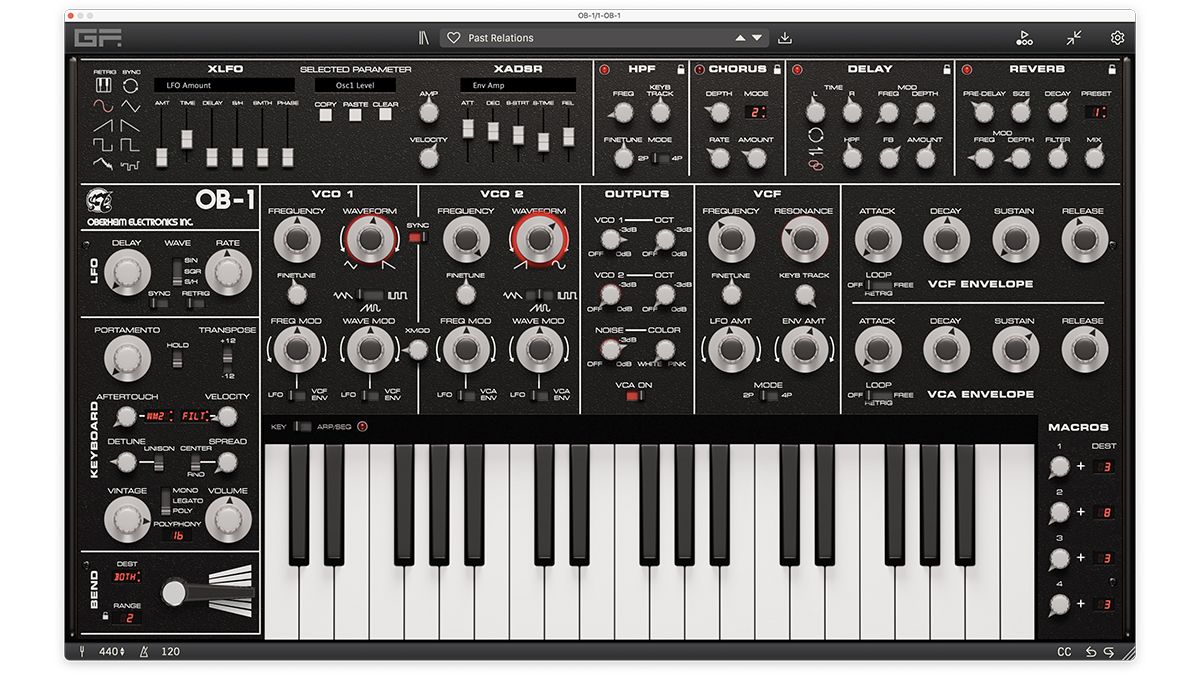The height and width of the screenshot is (675, 1200).
Task: Click the lock icon on the REVERB panel
Action: click(1110, 69)
